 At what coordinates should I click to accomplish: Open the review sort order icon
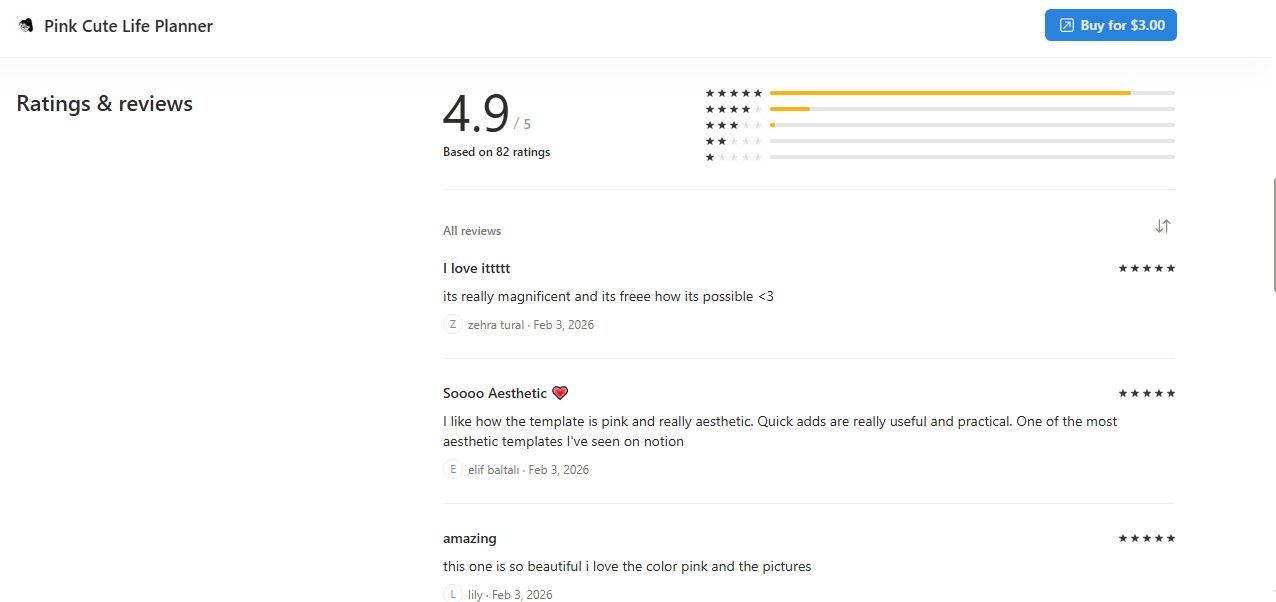(x=1162, y=226)
